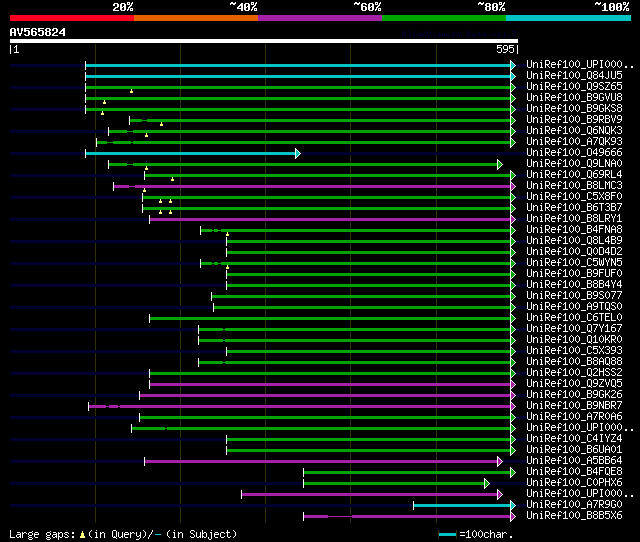Select the UniRef100_C4IYZ4 label
This screenshot has width=640, height=542.
point(574,439)
